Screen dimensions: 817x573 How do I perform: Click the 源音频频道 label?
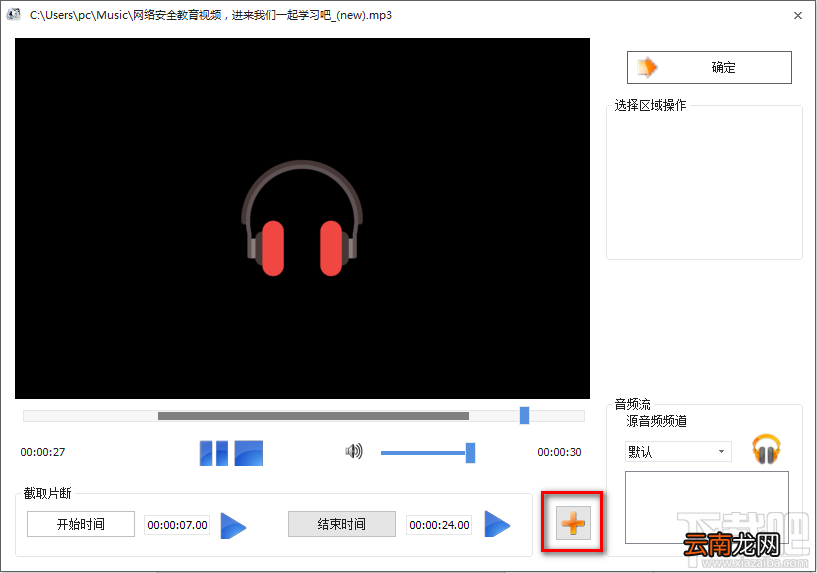(657, 421)
